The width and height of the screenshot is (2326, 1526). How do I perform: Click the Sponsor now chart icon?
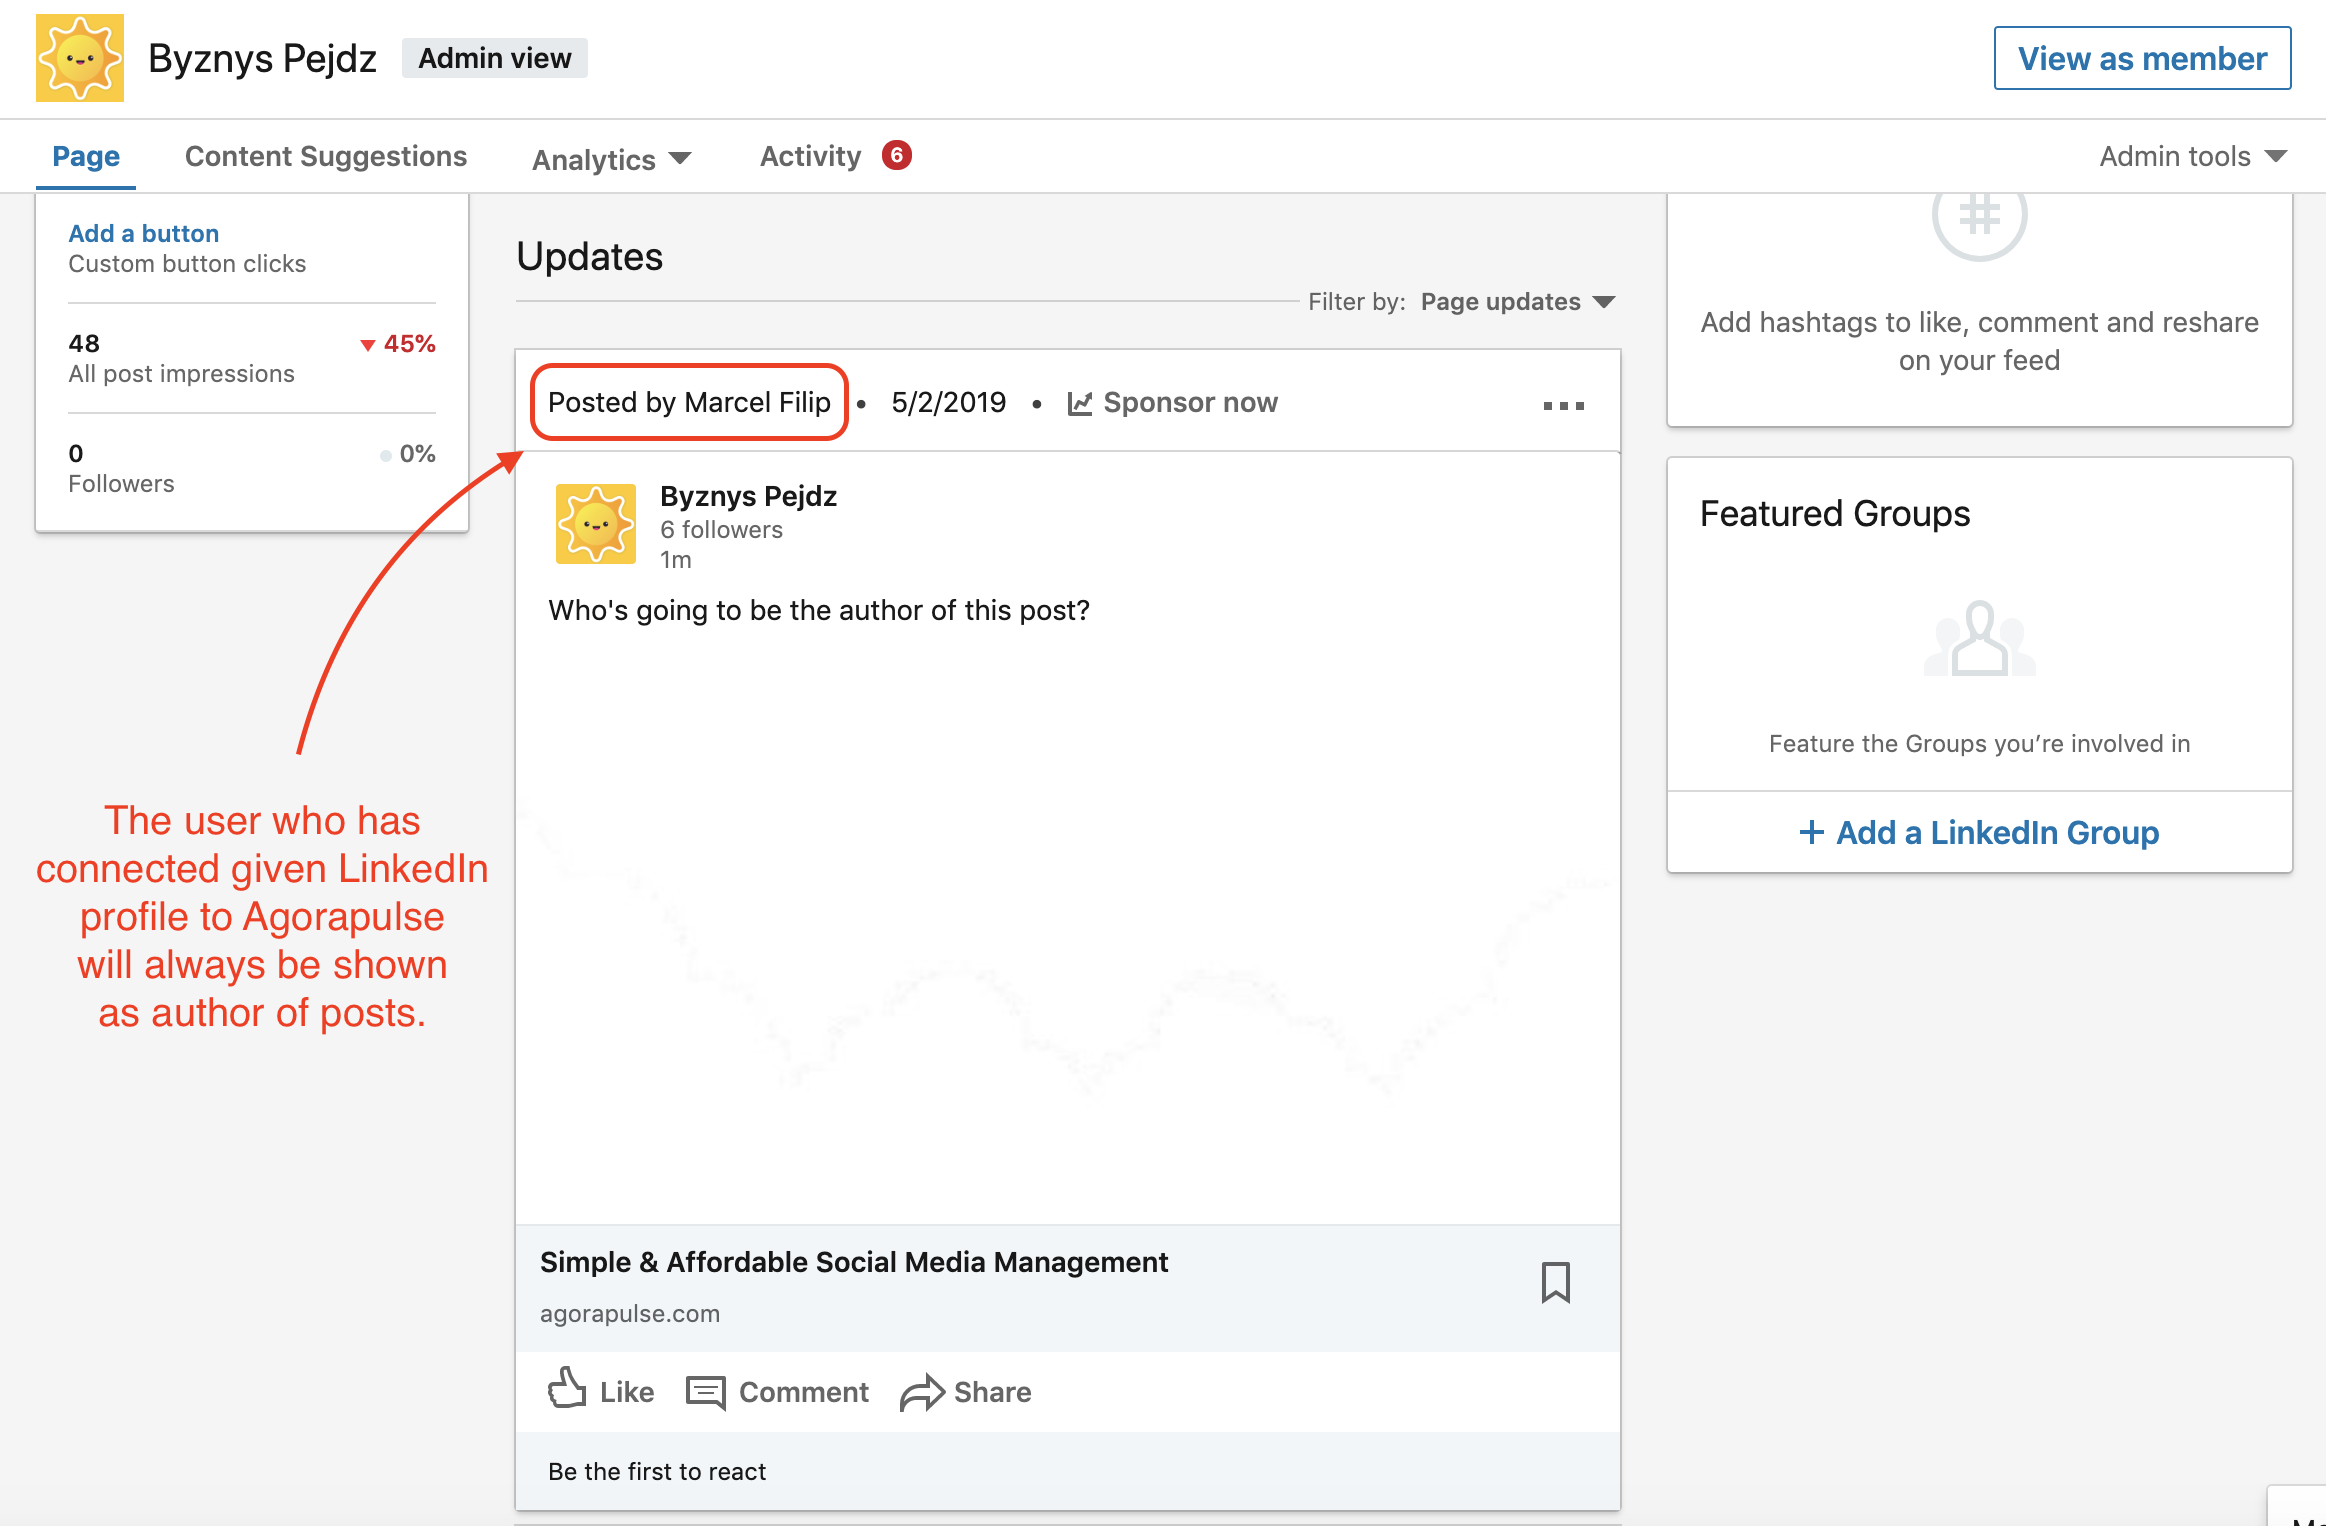coord(1080,403)
